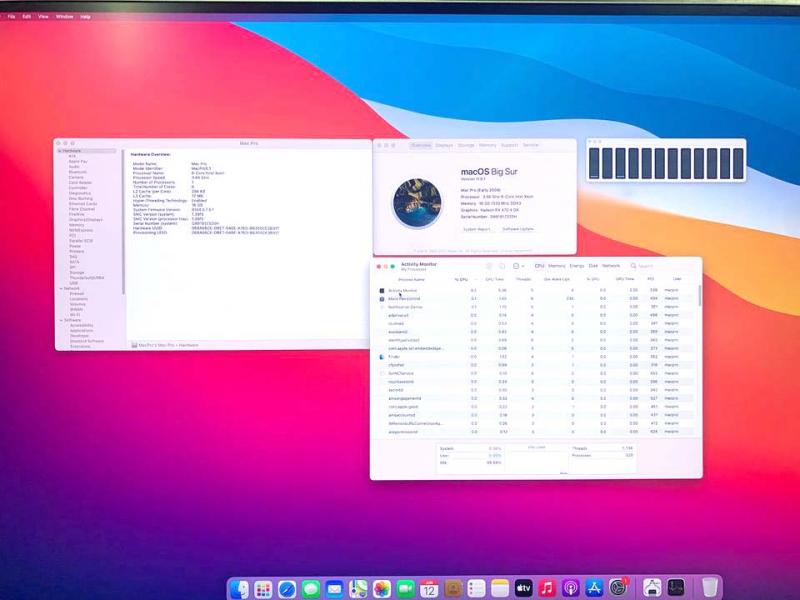This screenshot has height=600, width=800.
Task: Click the macOS Big Sur logo image
Action: tap(417, 203)
